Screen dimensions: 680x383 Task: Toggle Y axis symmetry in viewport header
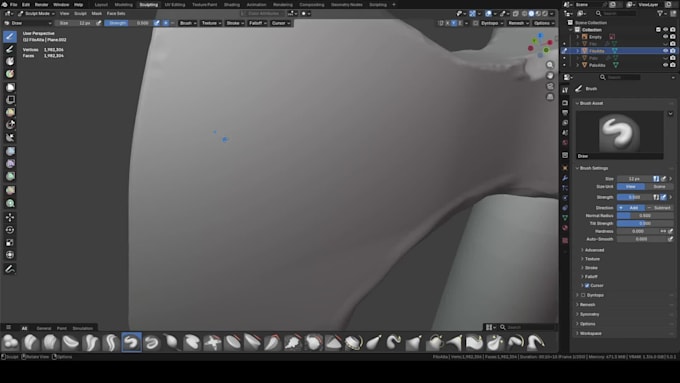coord(454,23)
